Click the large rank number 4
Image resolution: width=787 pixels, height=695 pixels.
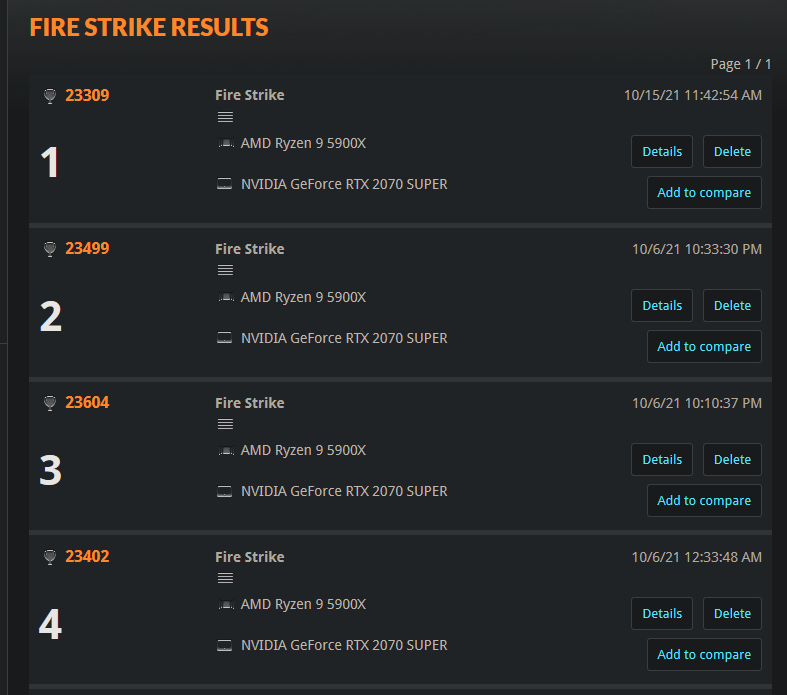(50, 624)
